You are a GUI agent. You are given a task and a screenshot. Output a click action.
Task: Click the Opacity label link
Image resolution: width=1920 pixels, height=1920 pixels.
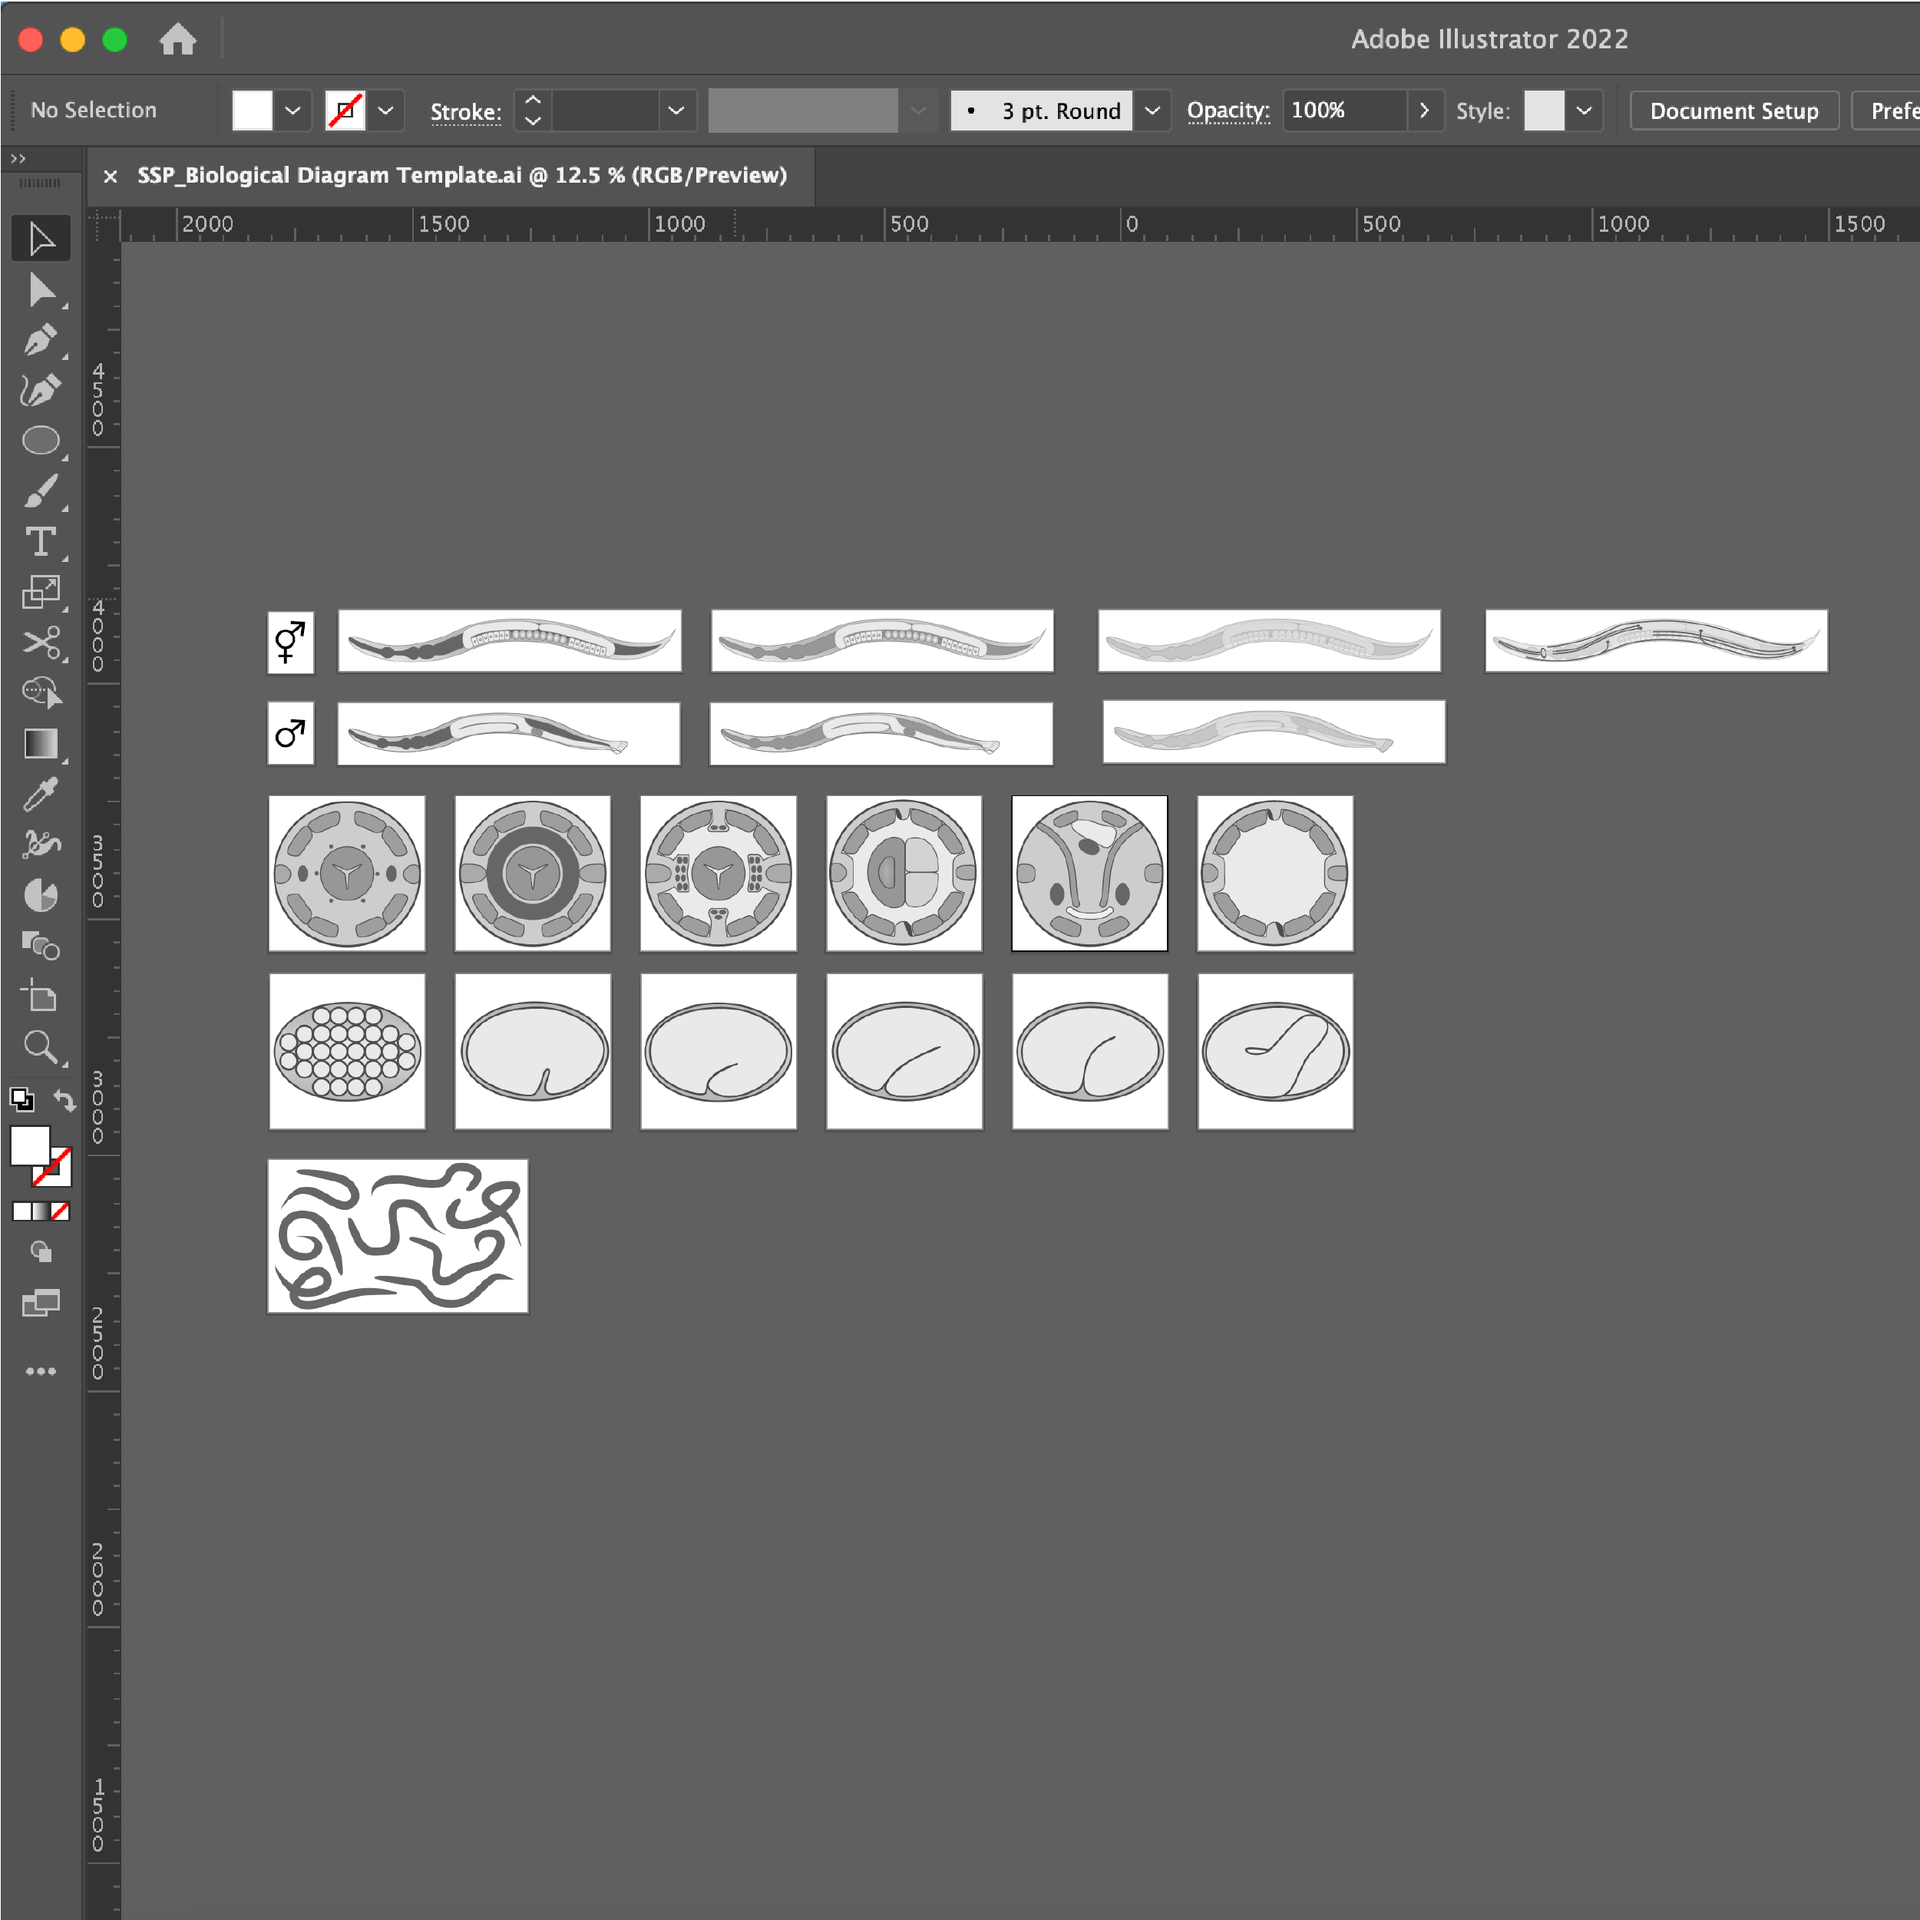pos(1228,111)
